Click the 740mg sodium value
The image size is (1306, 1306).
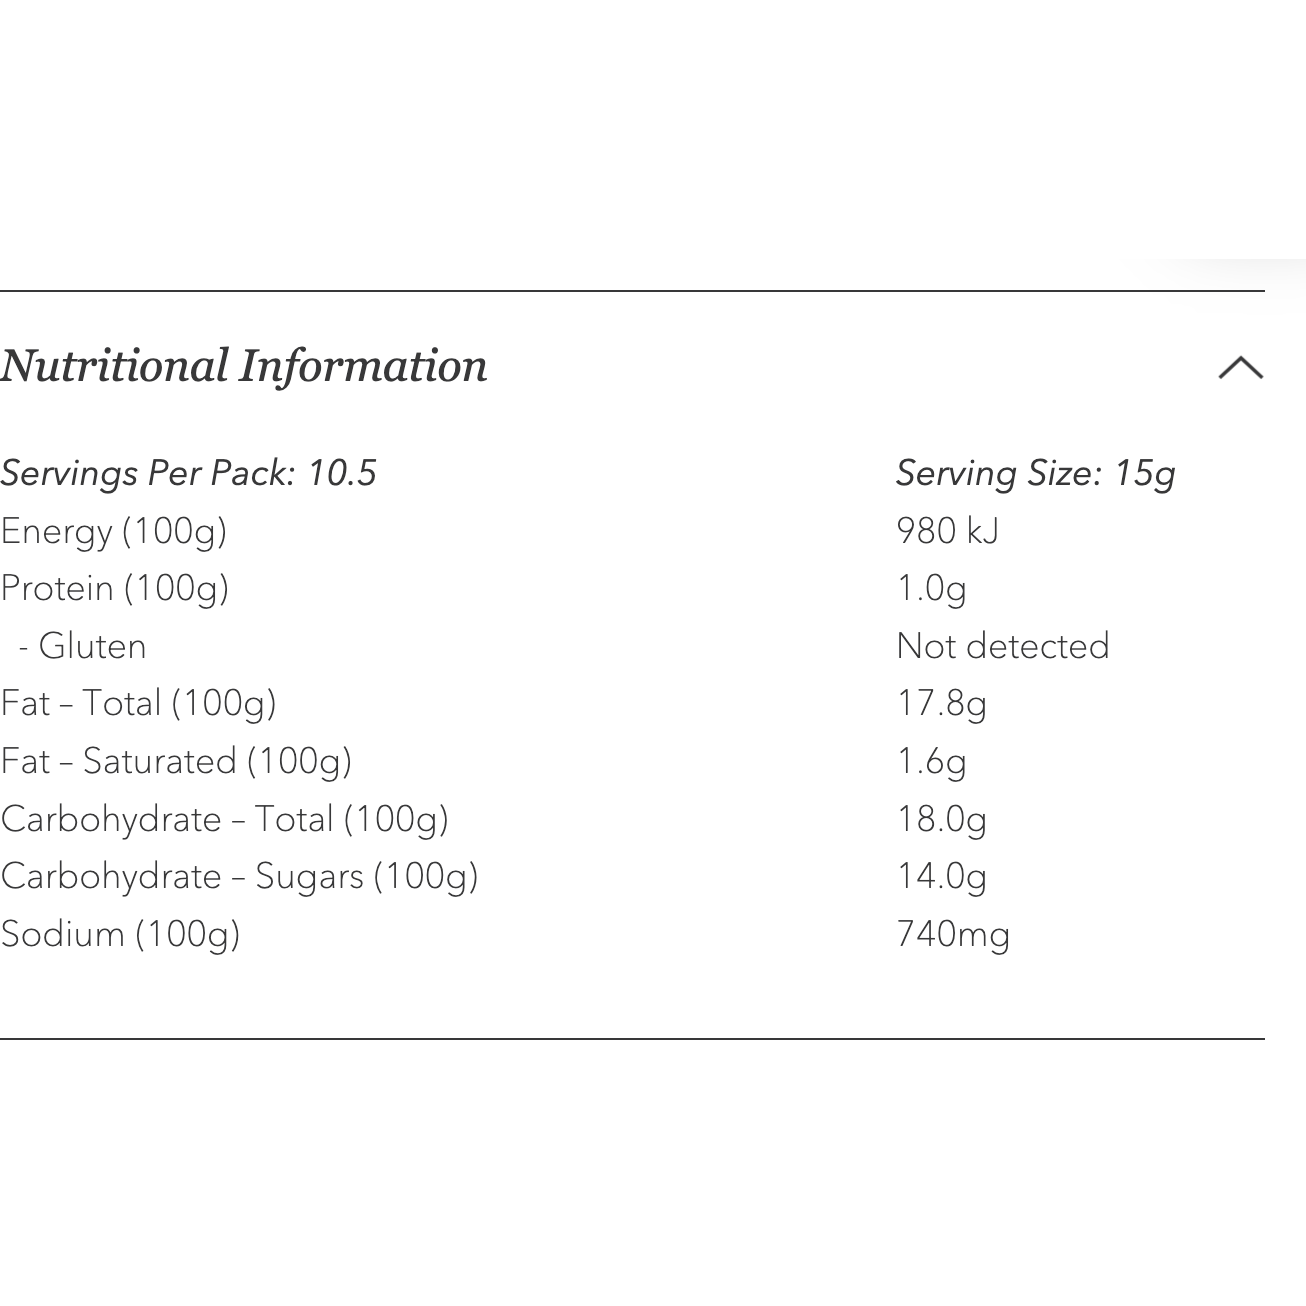(x=954, y=934)
